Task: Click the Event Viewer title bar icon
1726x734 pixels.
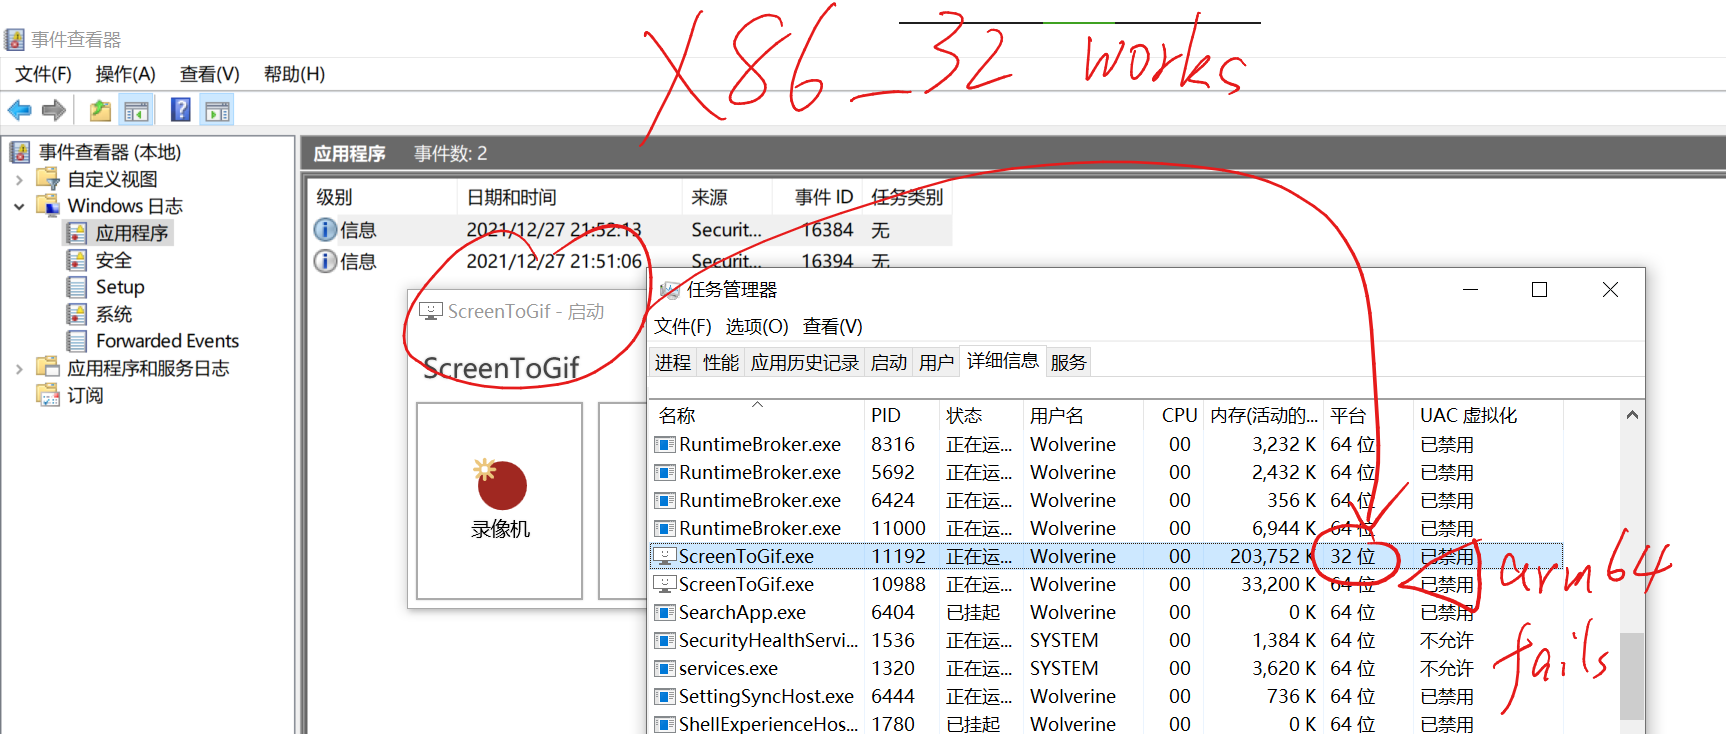Action: pos(14,39)
